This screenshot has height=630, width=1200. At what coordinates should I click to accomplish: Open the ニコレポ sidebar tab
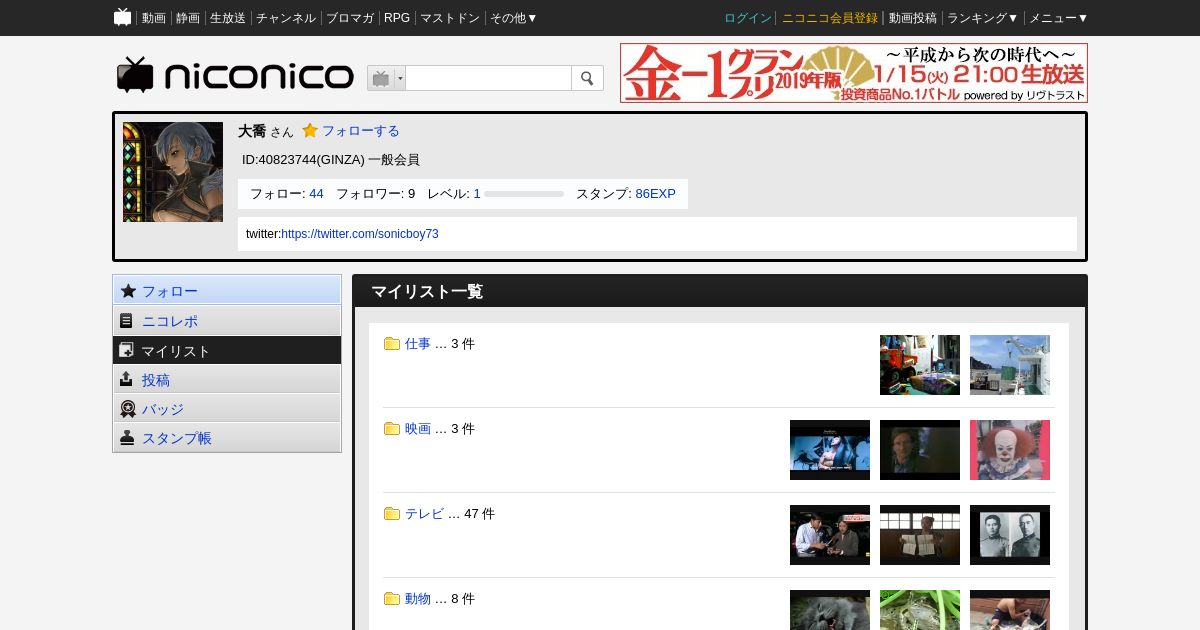(x=227, y=320)
